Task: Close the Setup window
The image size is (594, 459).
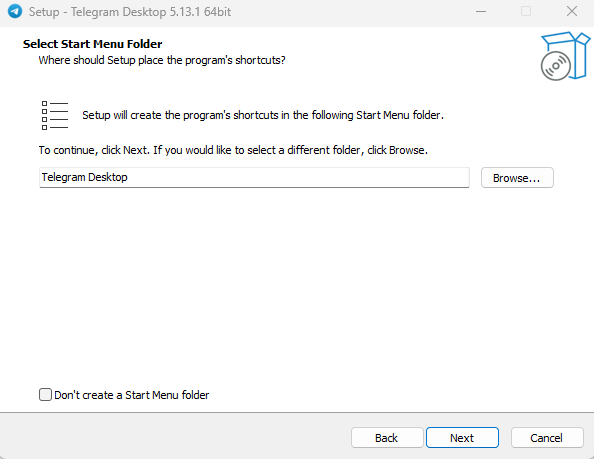Action: click(572, 11)
